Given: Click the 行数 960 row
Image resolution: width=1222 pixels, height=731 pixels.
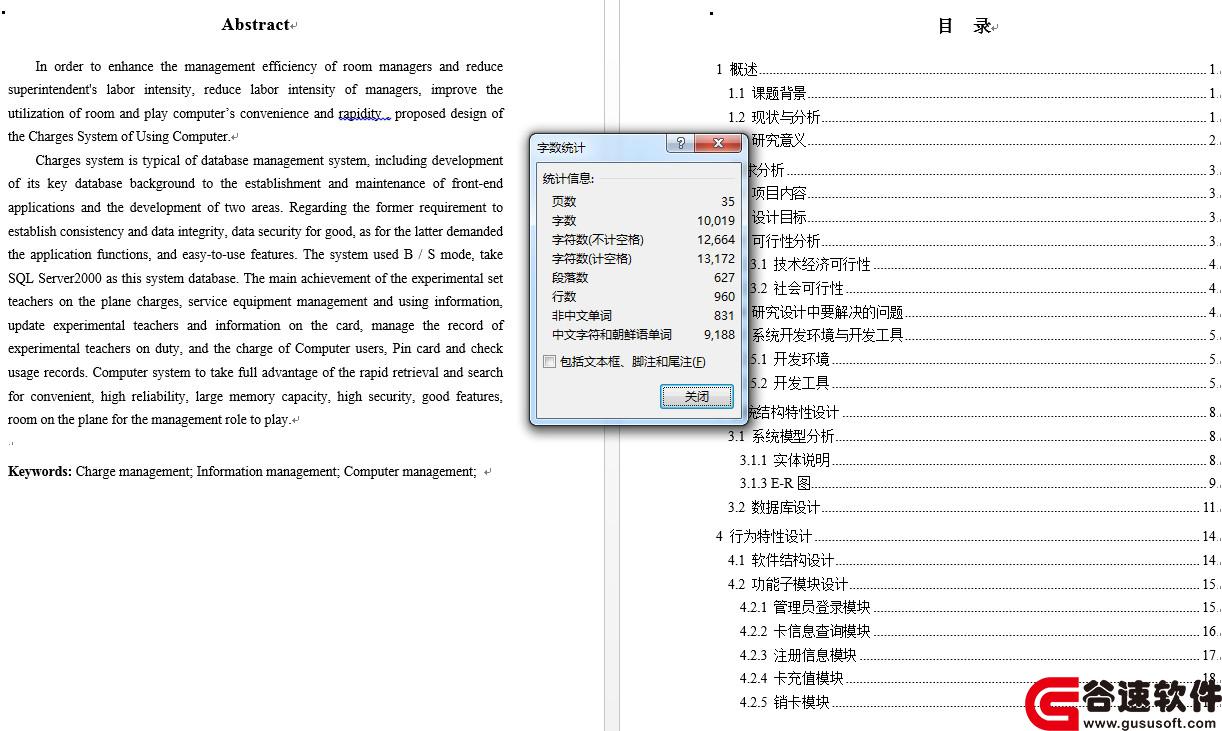Looking at the screenshot, I should click(643, 296).
